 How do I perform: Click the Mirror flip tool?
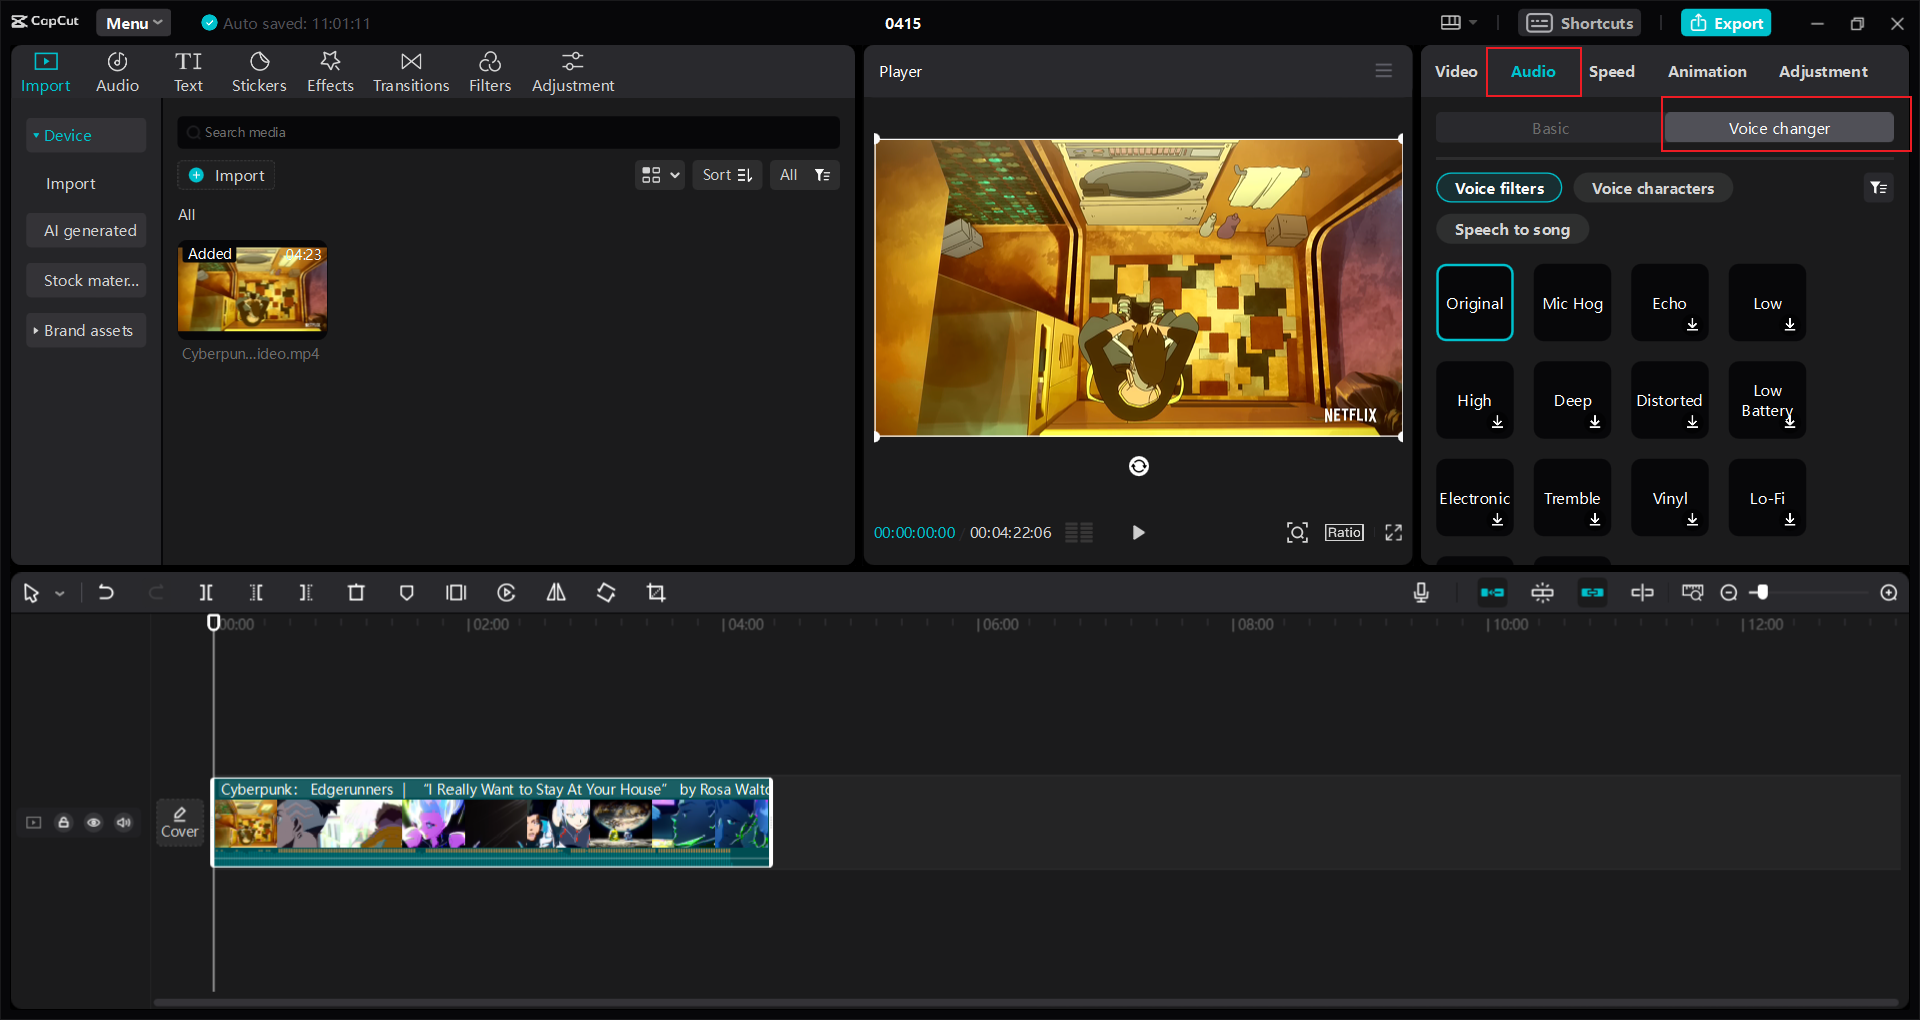click(556, 593)
